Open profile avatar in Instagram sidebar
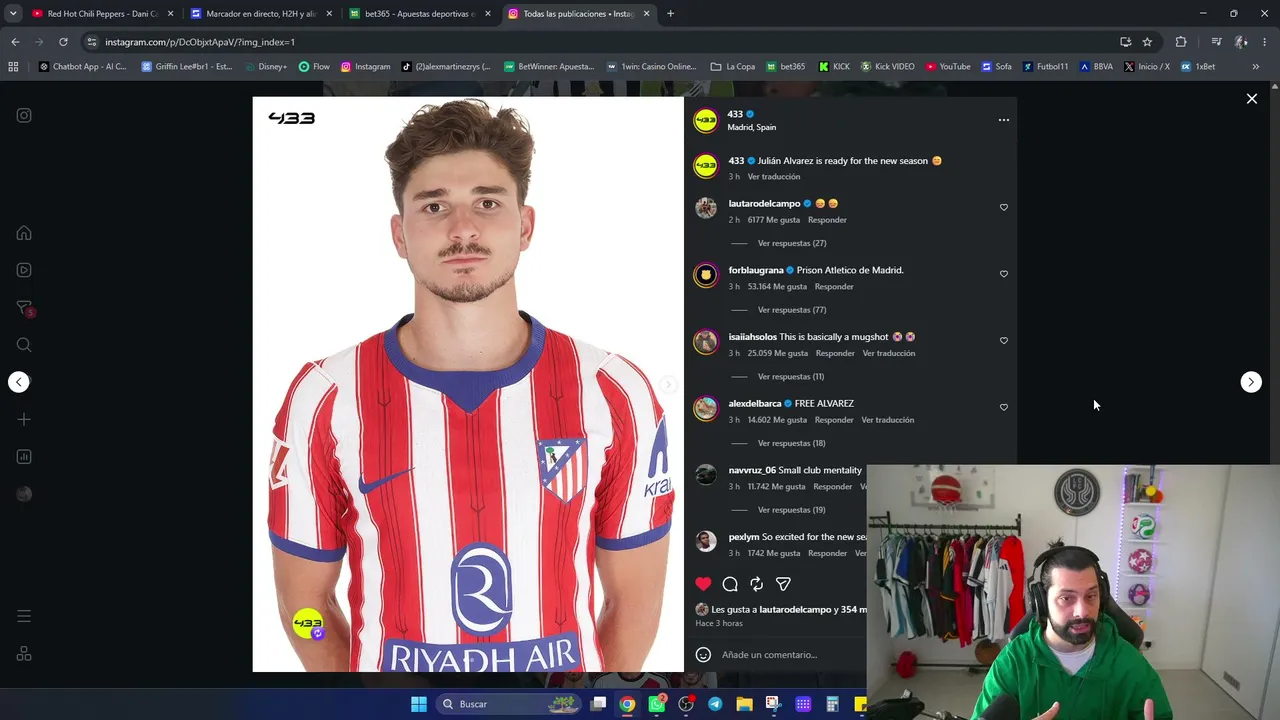Image resolution: width=1280 pixels, height=720 pixels. tap(24, 494)
